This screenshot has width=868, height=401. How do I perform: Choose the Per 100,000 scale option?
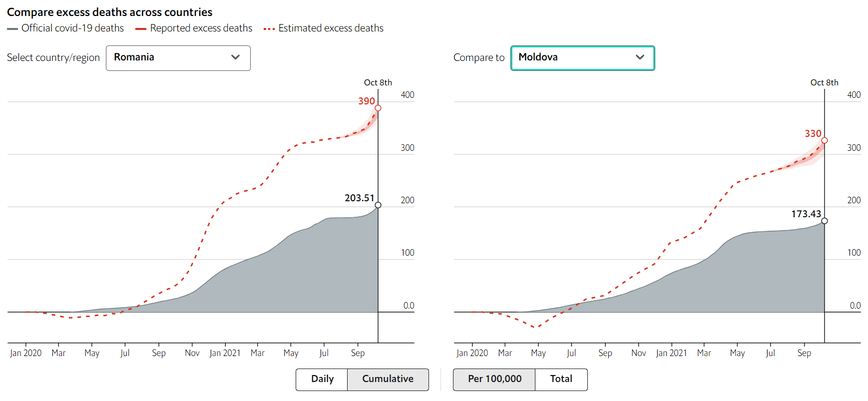click(494, 380)
